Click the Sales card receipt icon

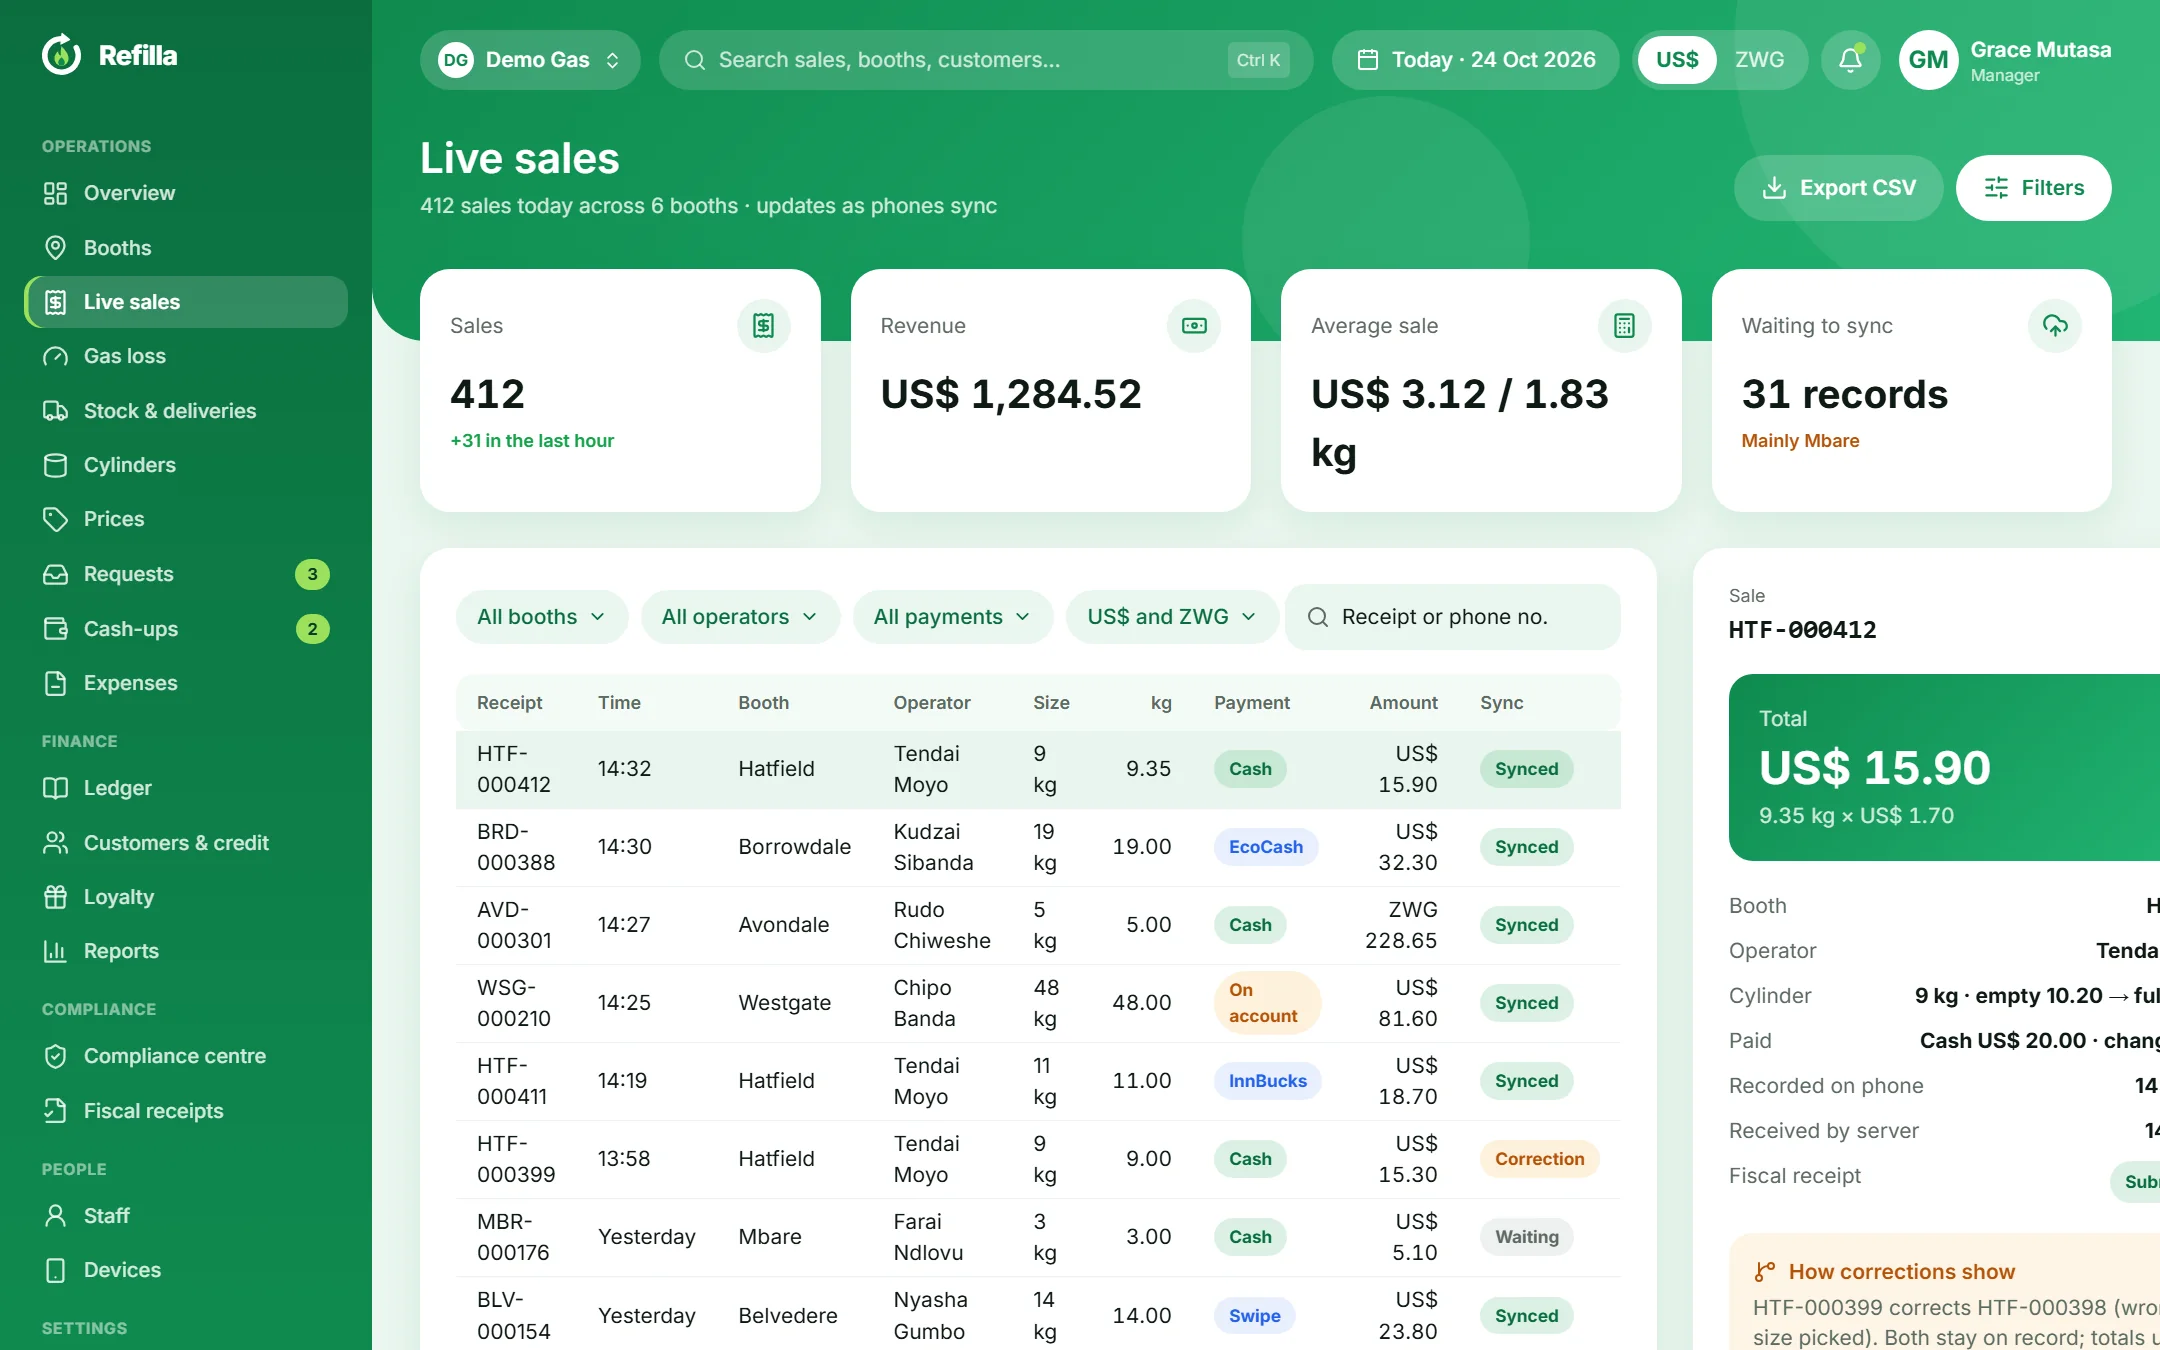pyautogui.click(x=764, y=326)
